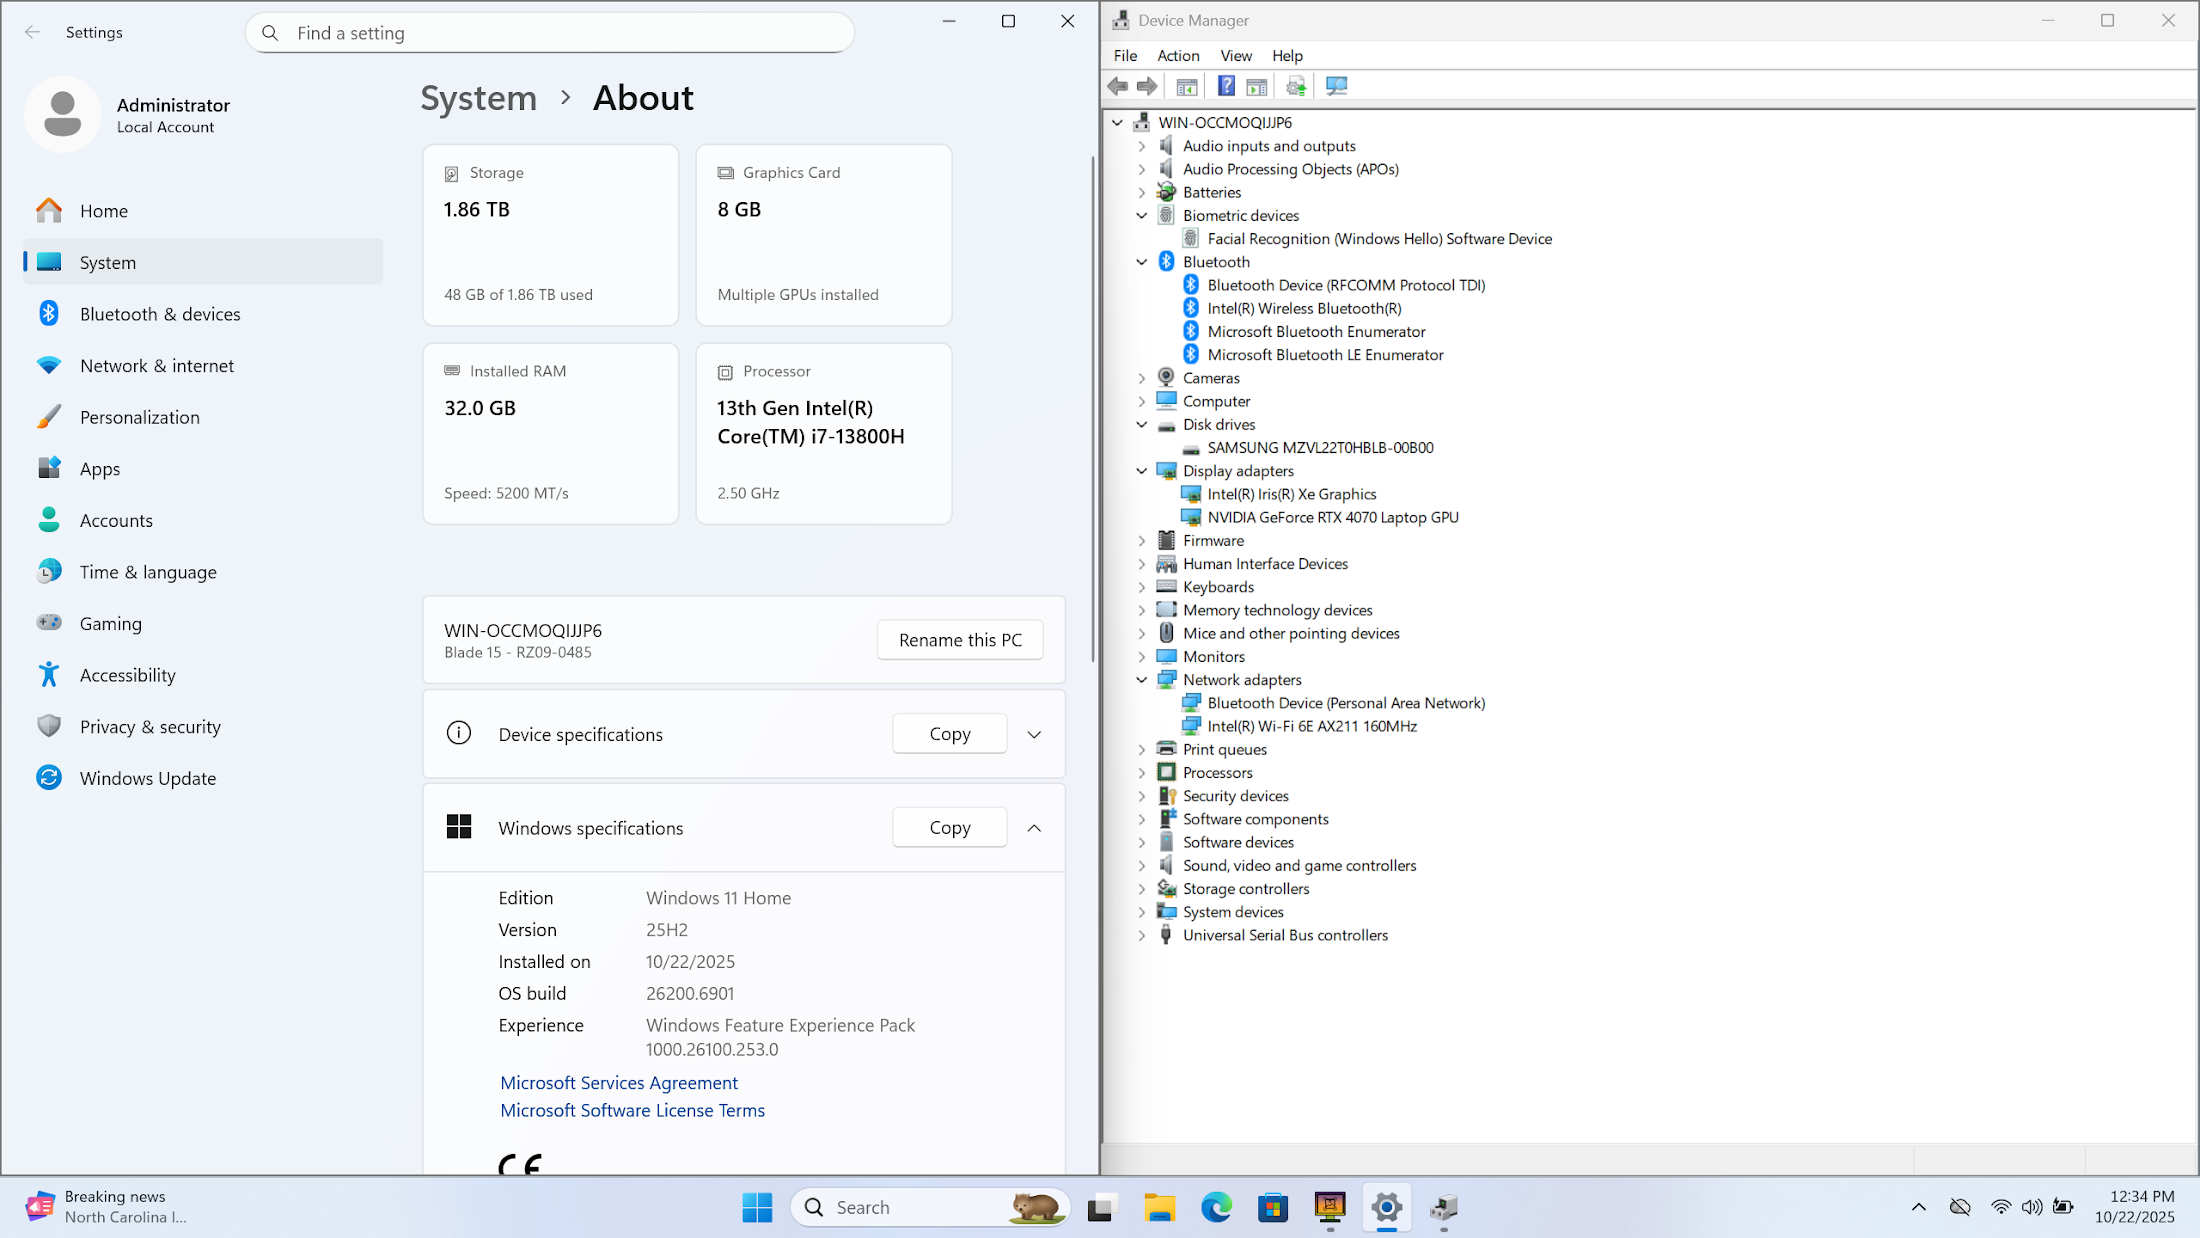2200x1238 pixels.
Task: Select Intel(R) Wi-Fi 6E AX211 160MHz adapter
Action: pyautogui.click(x=1311, y=726)
